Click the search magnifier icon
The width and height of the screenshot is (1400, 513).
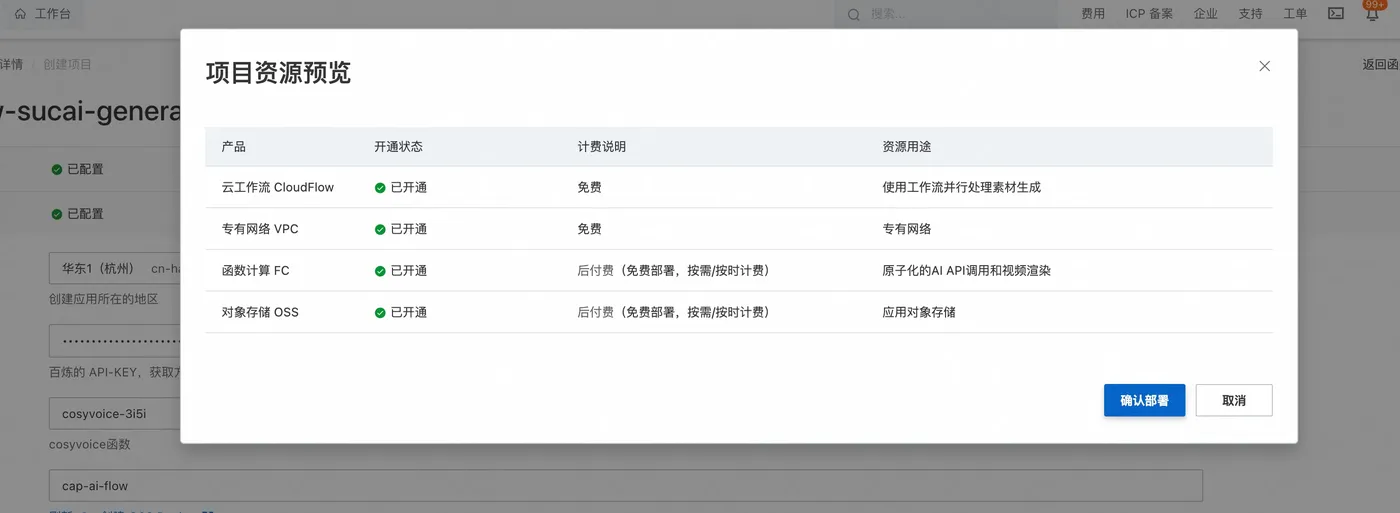click(x=853, y=14)
